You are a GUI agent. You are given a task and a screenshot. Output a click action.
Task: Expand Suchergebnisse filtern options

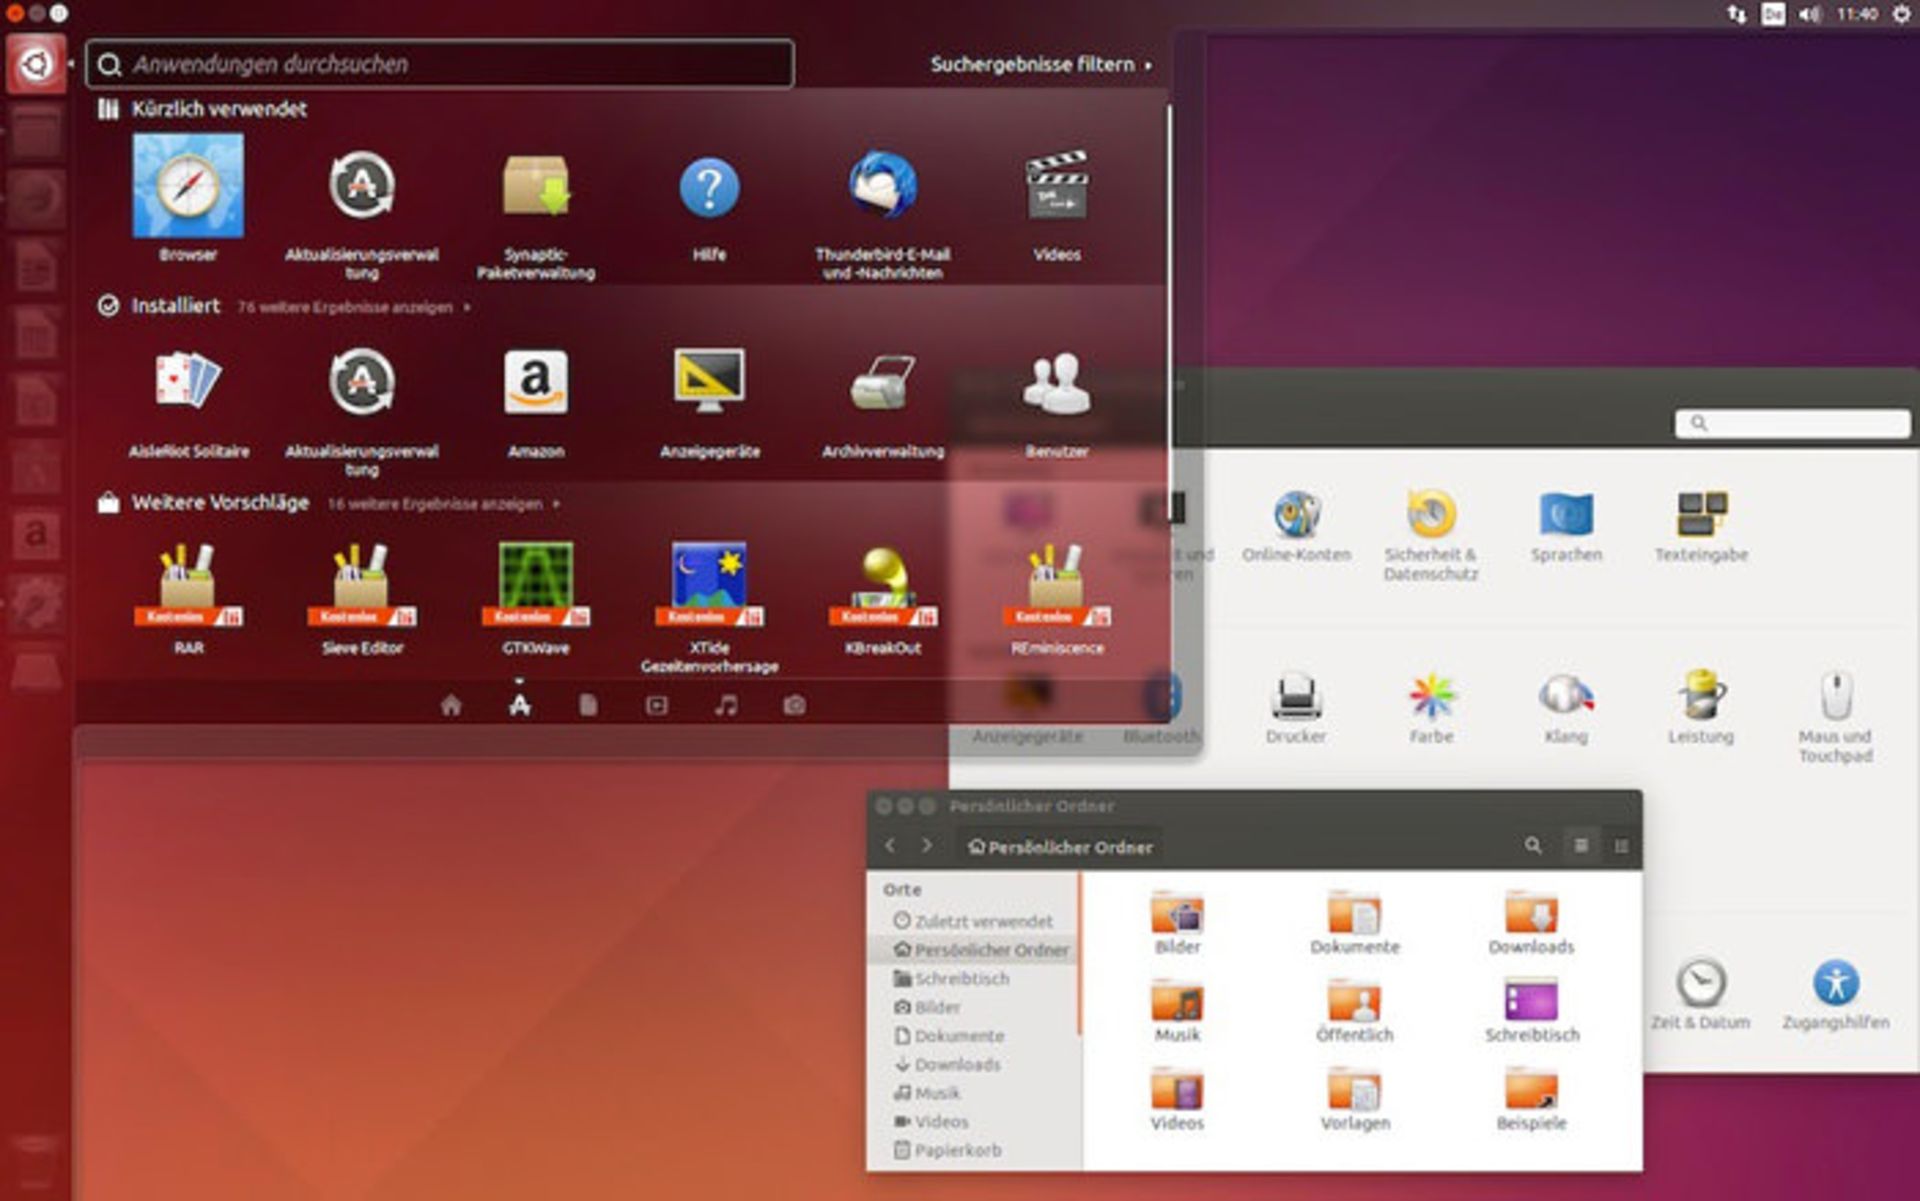(1041, 64)
